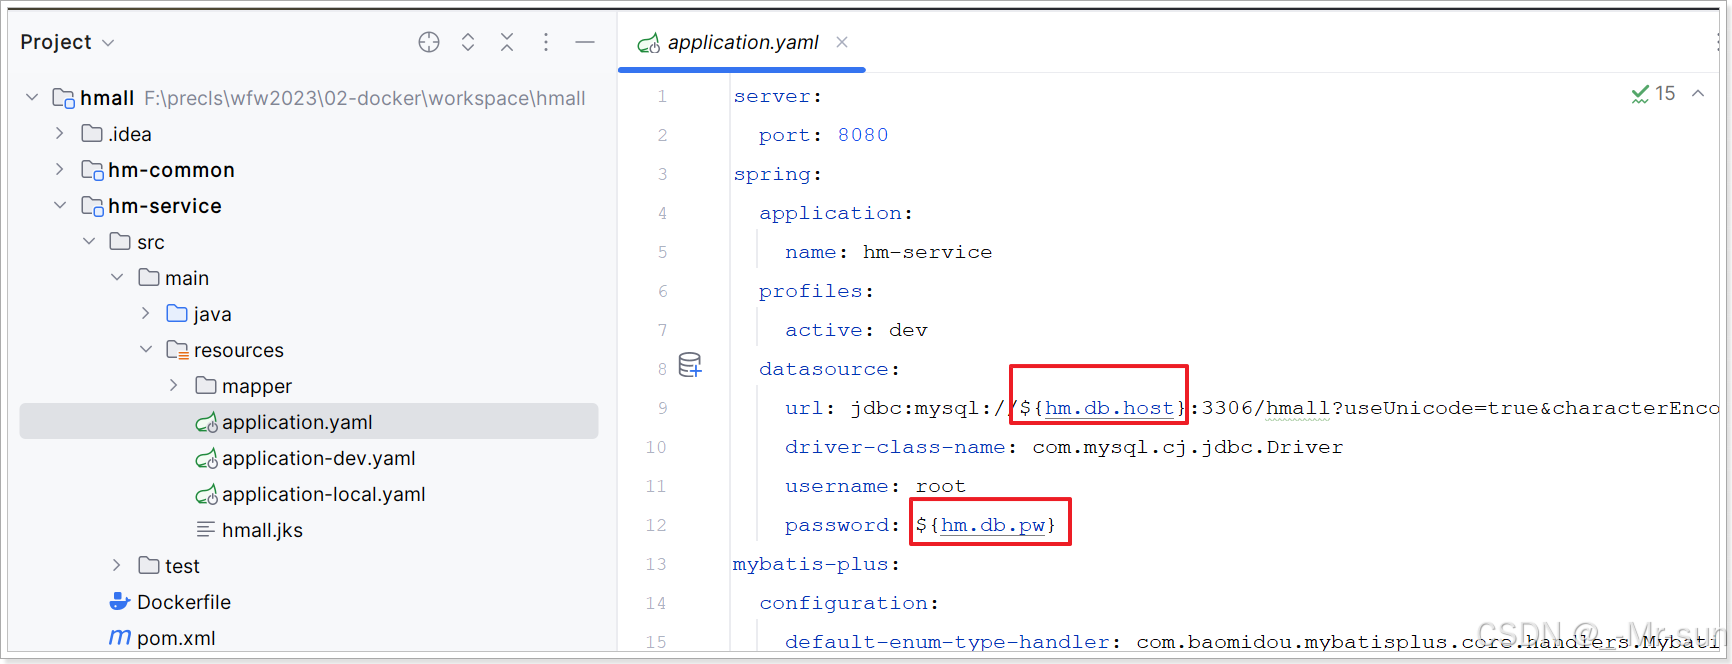
Task: Hide the Project panel with minimize icon
Action: [585, 42]
